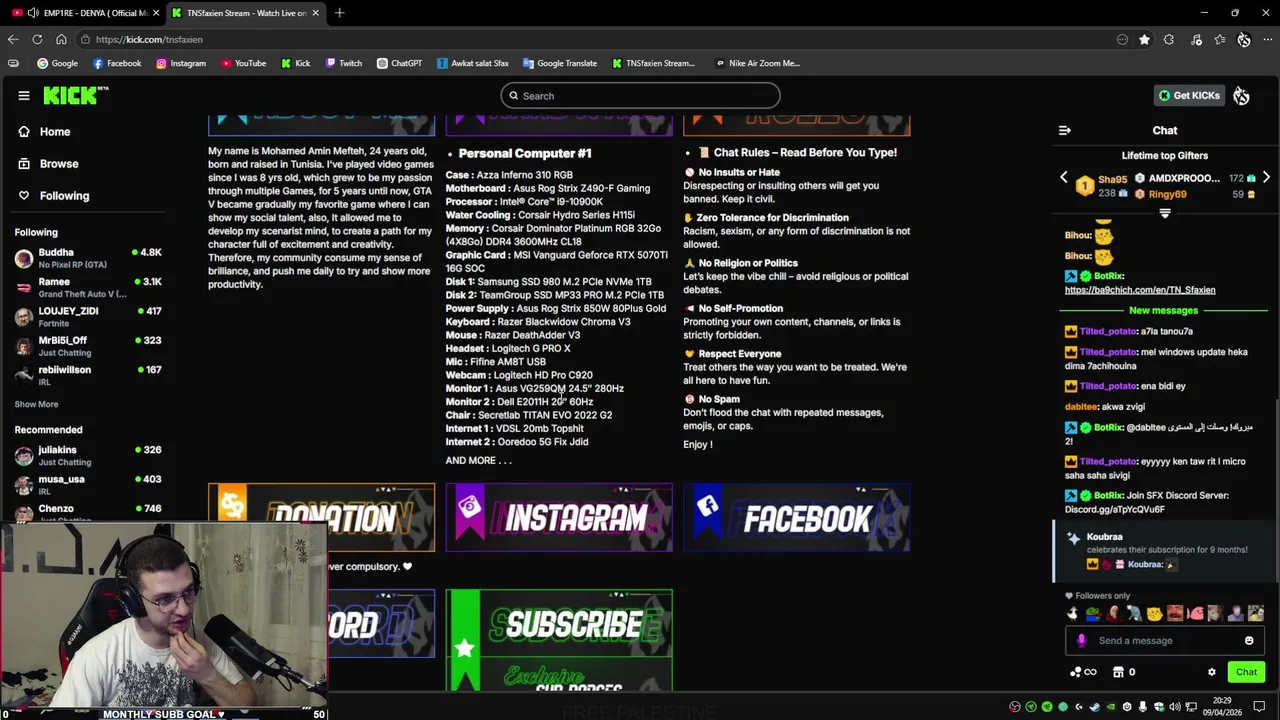Open juliakins recommended channel

click(88, 455)
